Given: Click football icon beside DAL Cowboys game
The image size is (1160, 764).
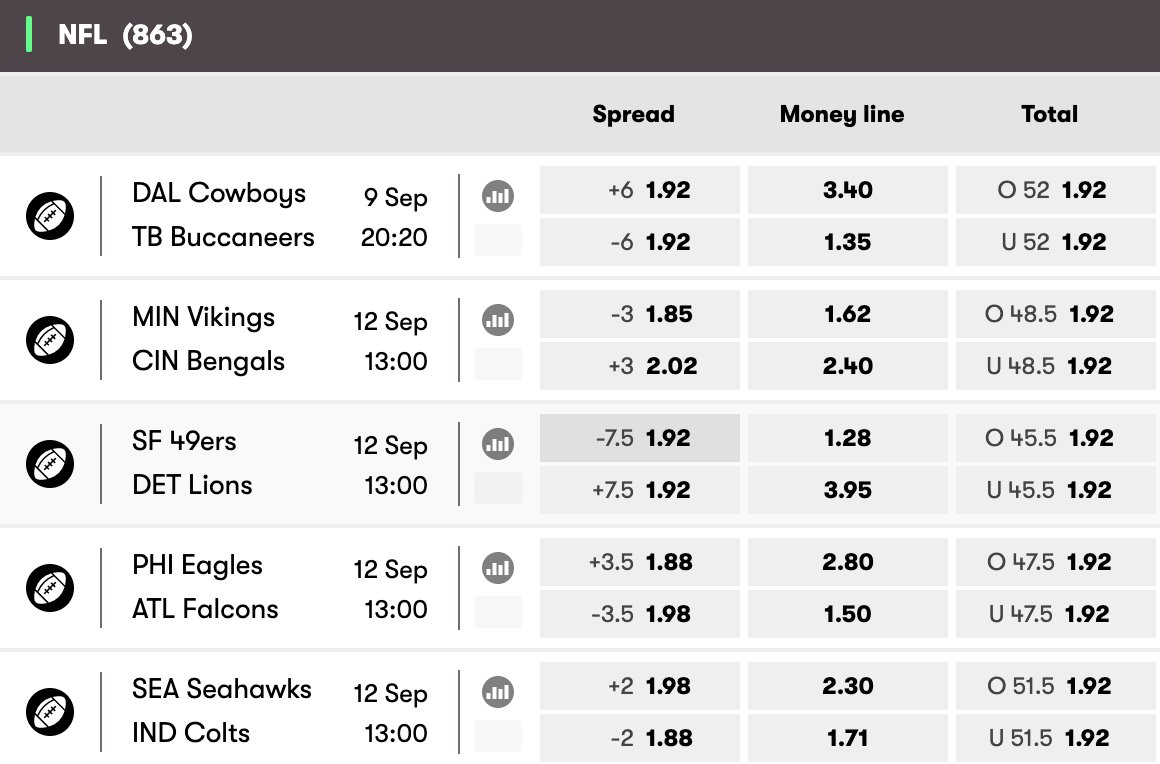Looking at the screenshot, I should tap(50, 216).
